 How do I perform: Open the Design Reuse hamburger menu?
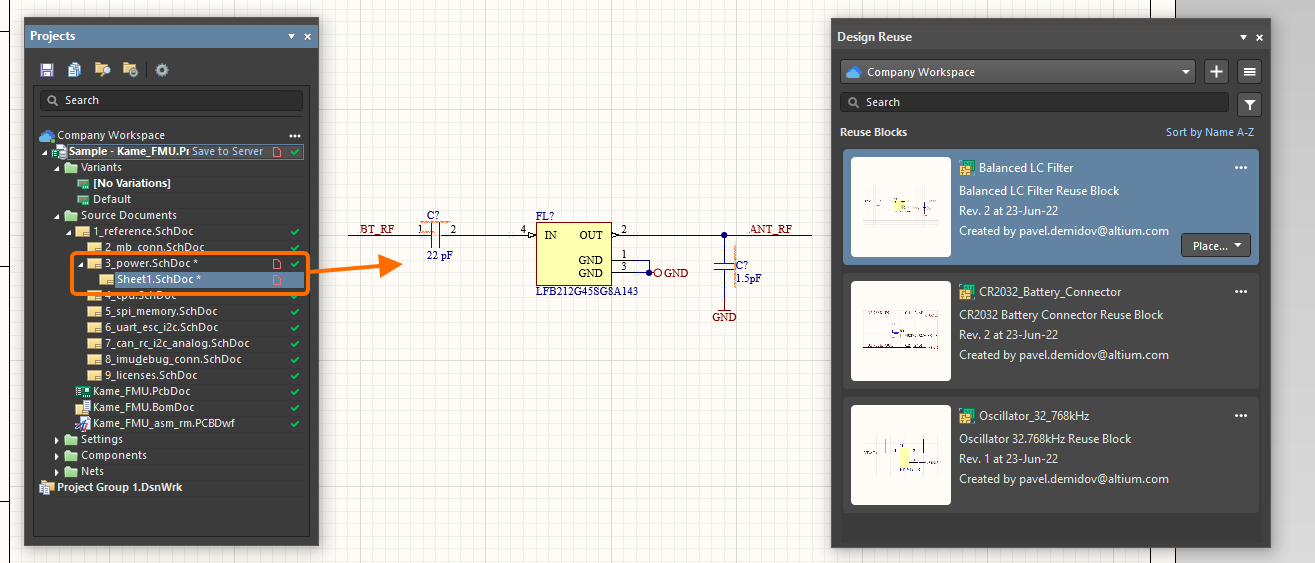point(1249,72)
